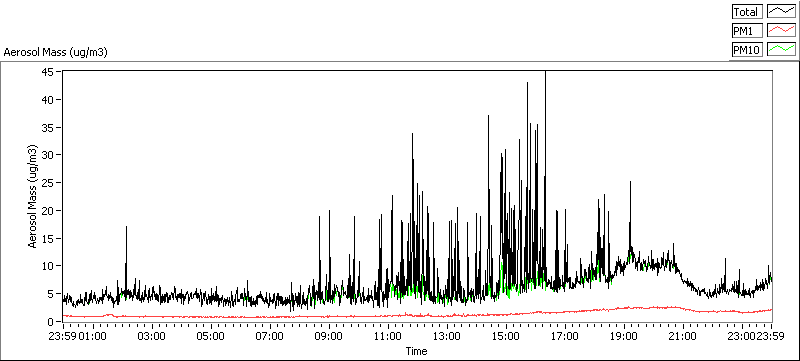Click the 03:00 time axis label
Screen dimensions: 800x361
pos(152,337)
